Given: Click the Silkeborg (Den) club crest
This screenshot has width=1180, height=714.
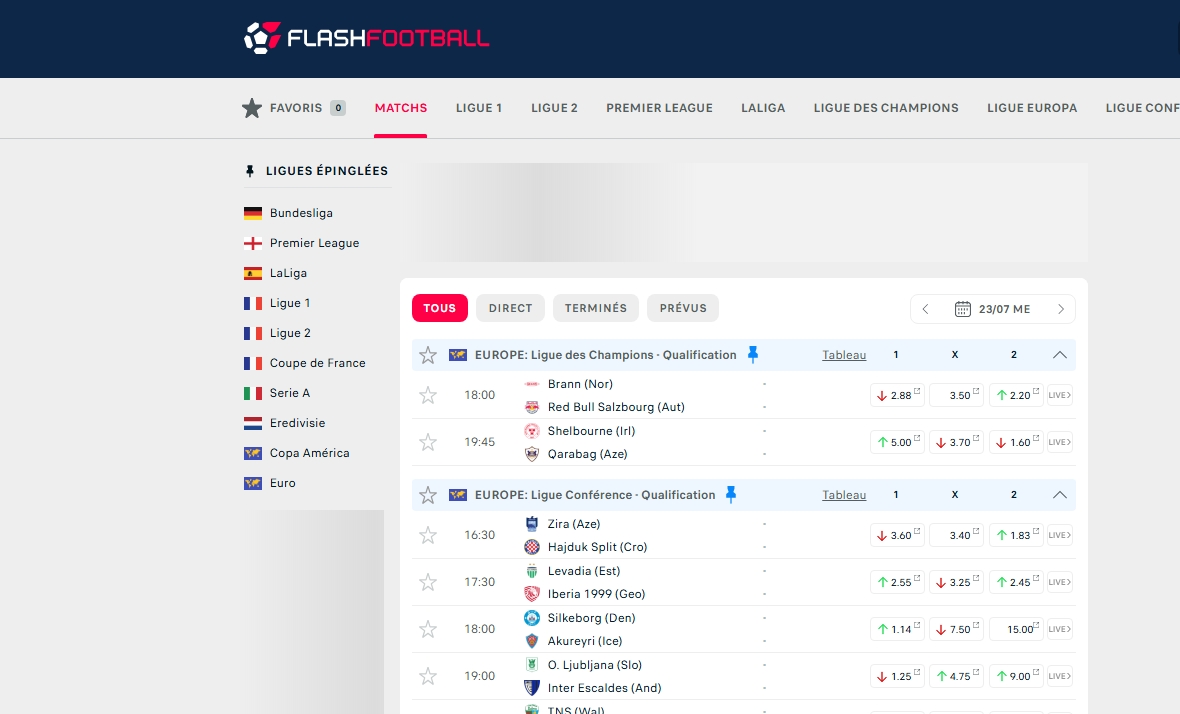Looking at the screenshot, I should click(x=532, y=618).
